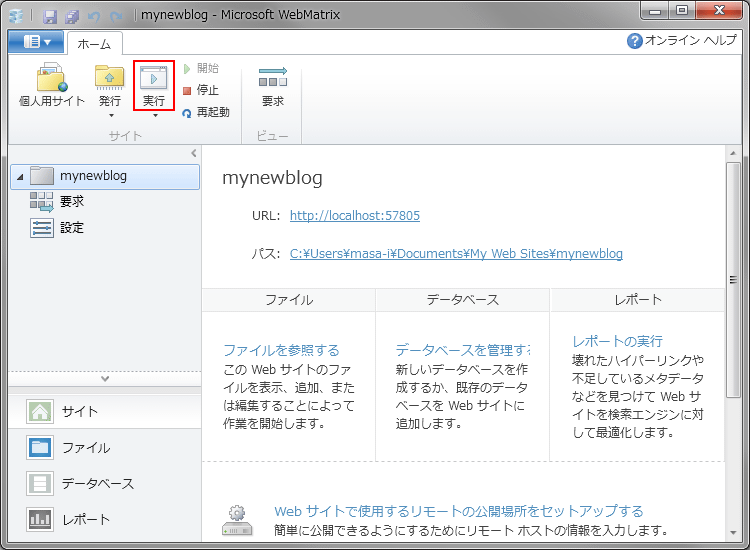Click the mynewblog folder icon in tree

[42, 176]
